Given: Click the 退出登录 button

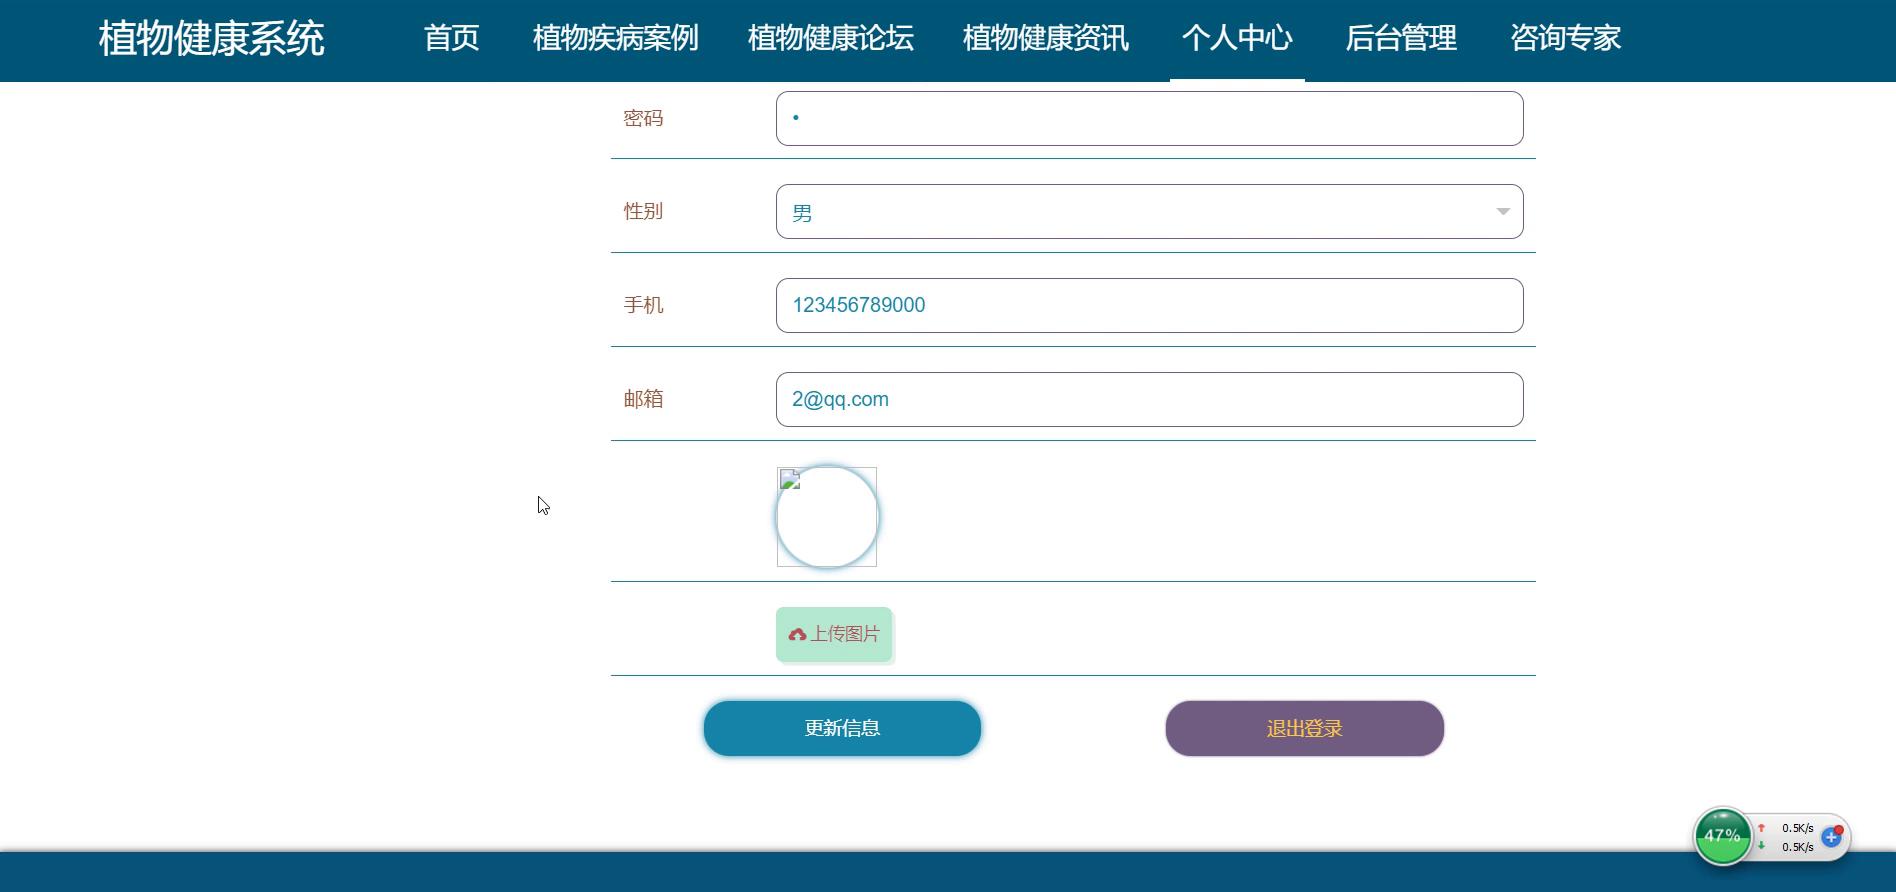Looking at the screenshot, I should point(1304,729).
